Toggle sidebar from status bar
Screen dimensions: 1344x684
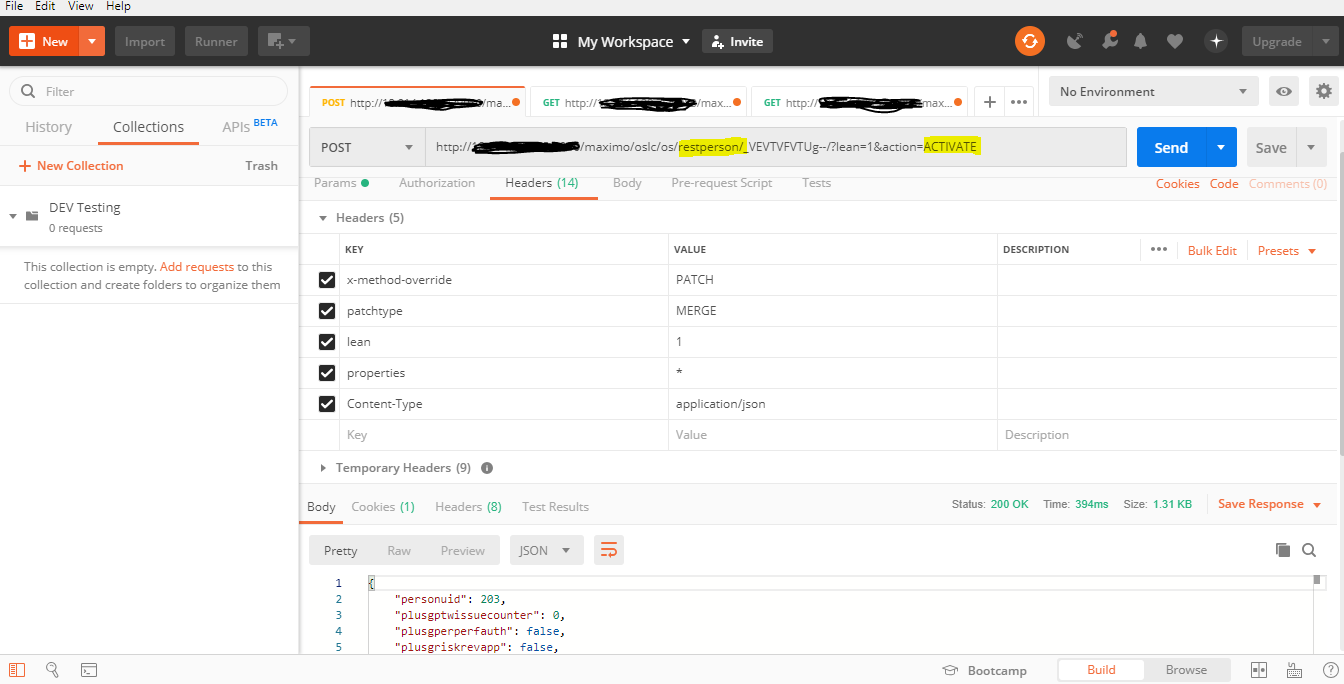tap(17, 670)
